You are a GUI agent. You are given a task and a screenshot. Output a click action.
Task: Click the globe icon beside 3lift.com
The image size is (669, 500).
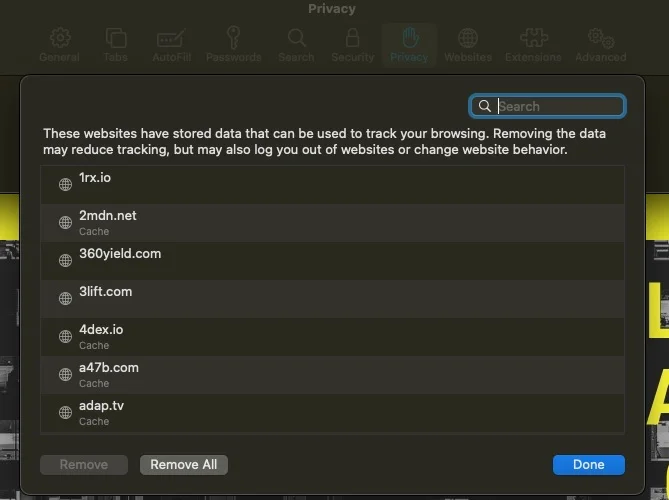[65, 298]
